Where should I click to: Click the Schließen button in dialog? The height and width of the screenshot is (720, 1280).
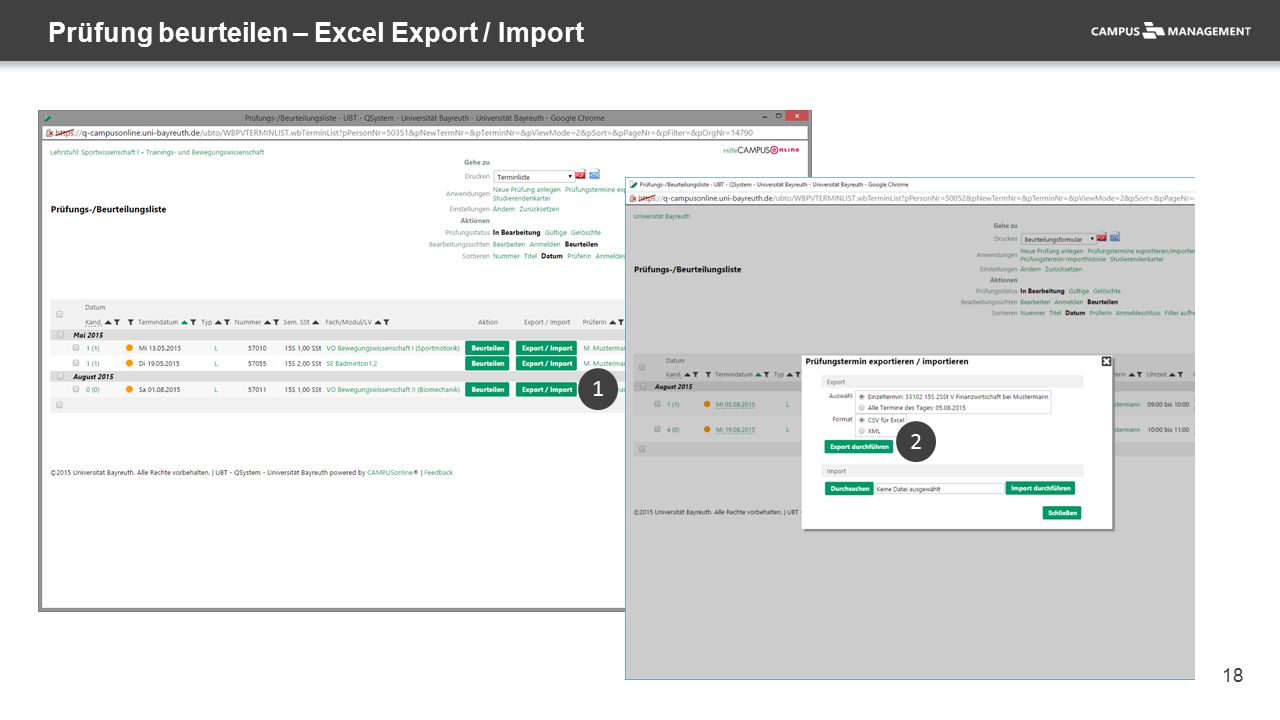[x=1062, y=513]
